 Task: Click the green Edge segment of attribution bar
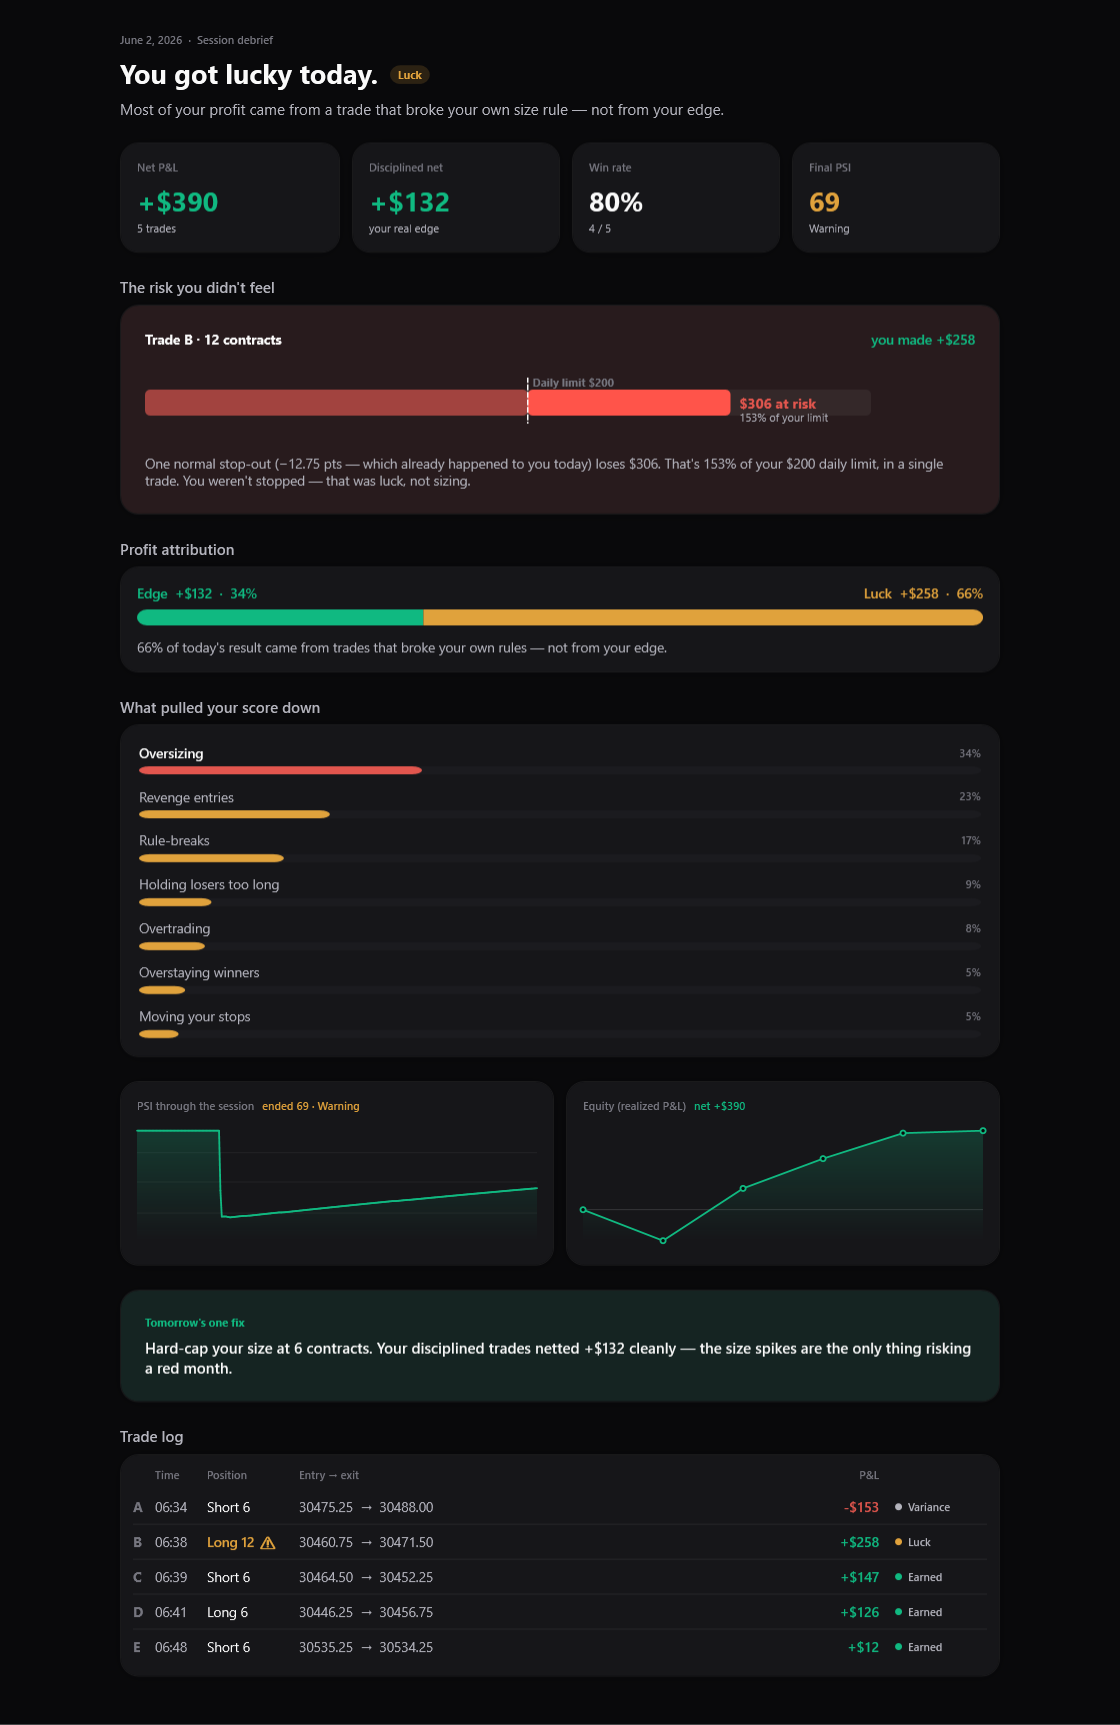click(x=281, y=618)
